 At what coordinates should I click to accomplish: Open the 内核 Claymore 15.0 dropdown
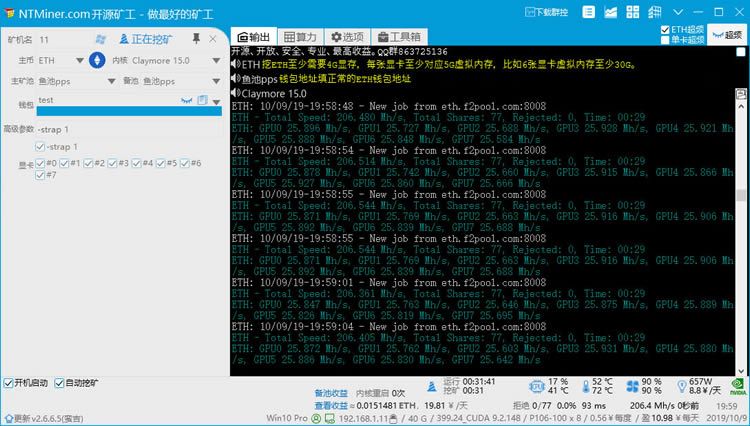216,61
